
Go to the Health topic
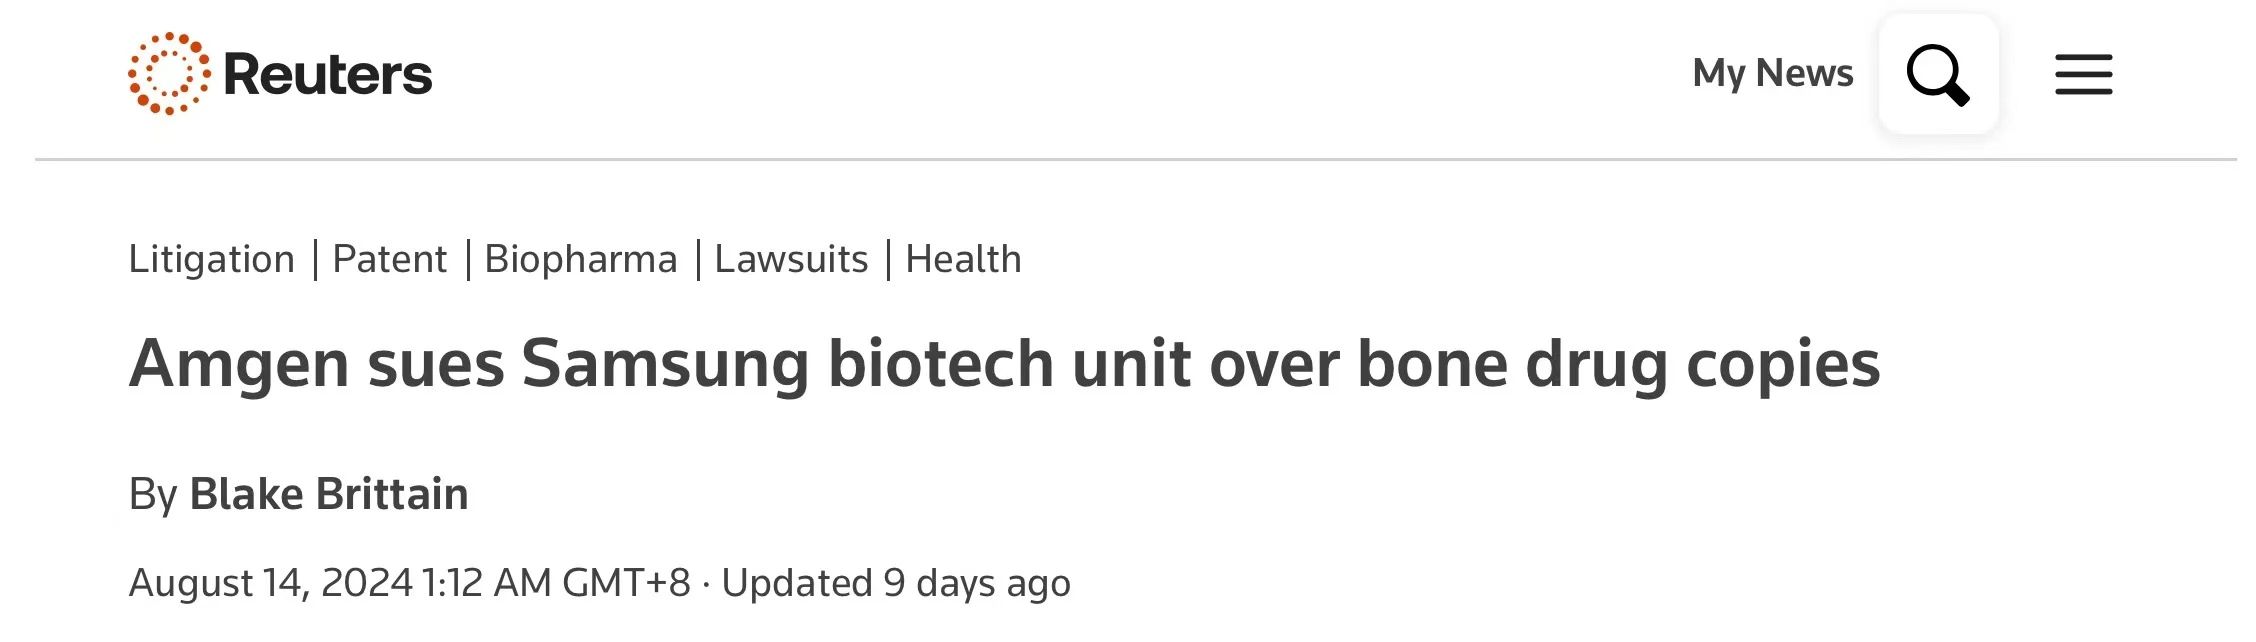(x=963, y=259)
